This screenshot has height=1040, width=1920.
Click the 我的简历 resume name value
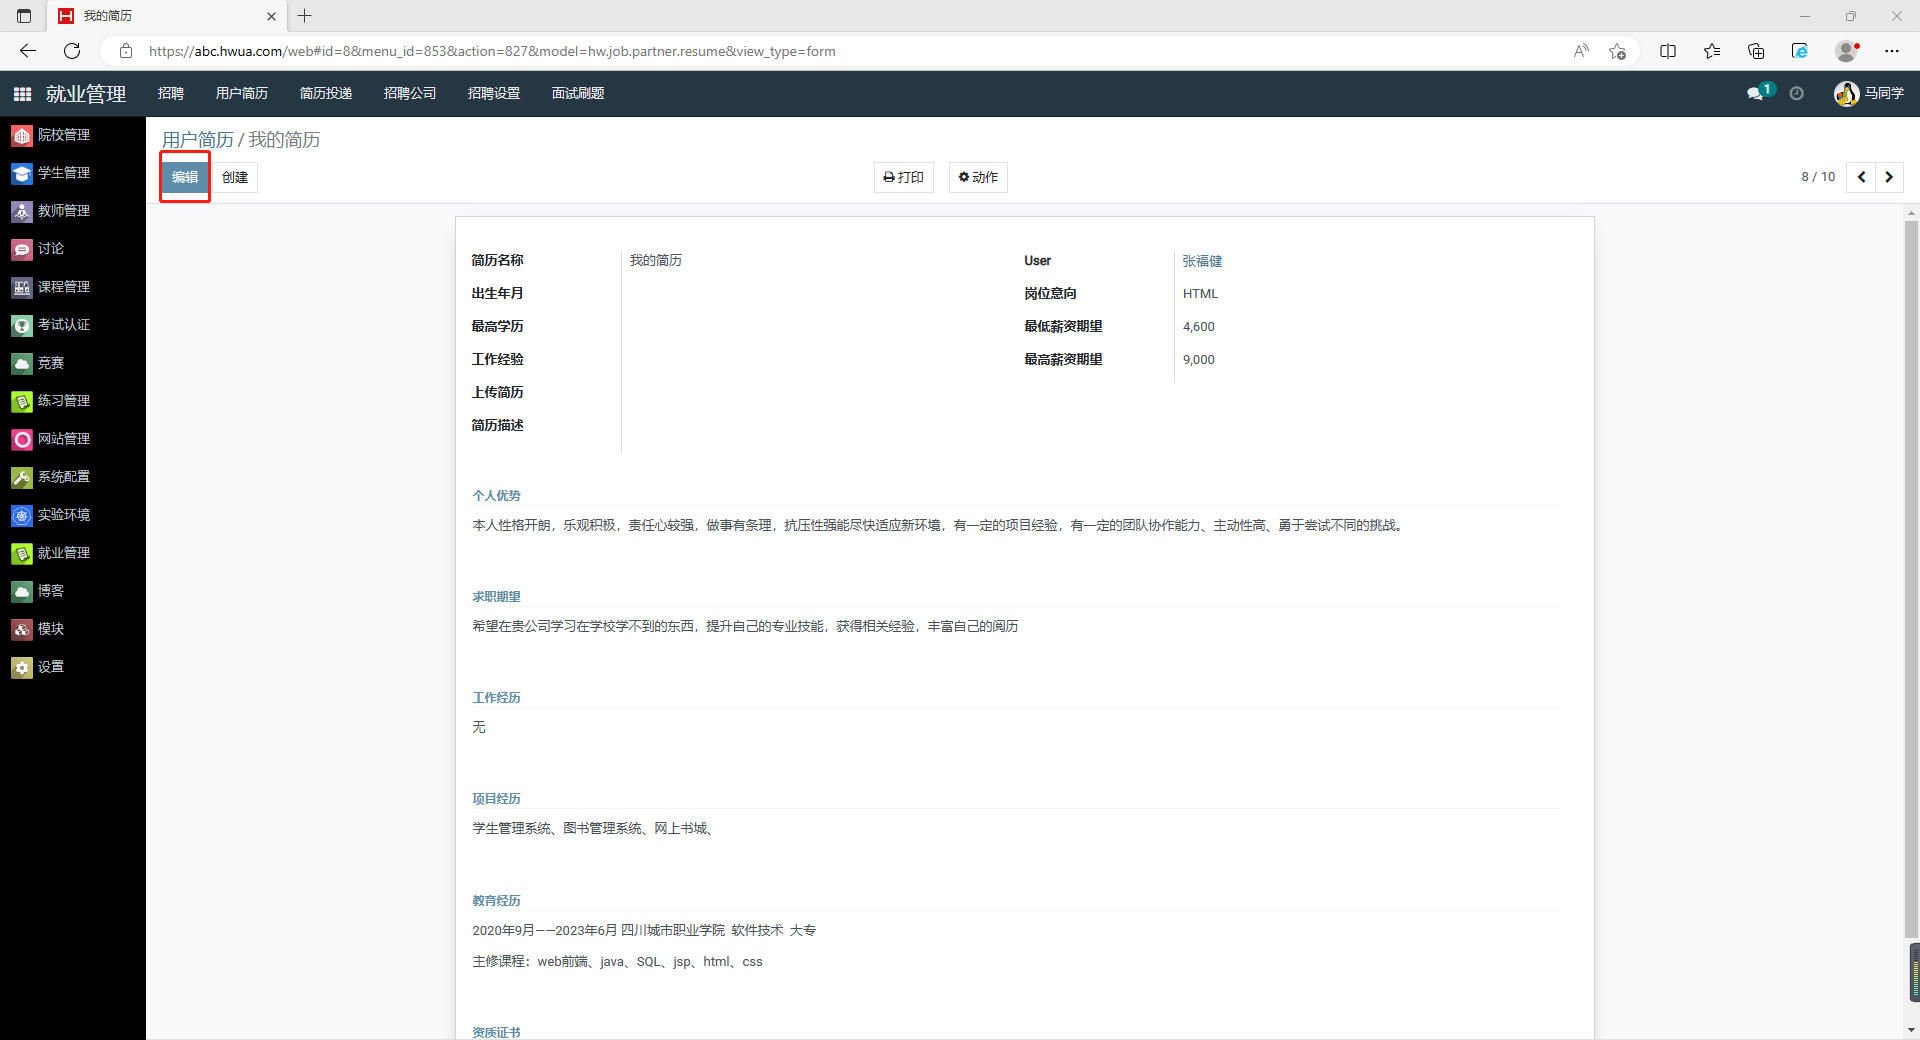tap(656, 260)
